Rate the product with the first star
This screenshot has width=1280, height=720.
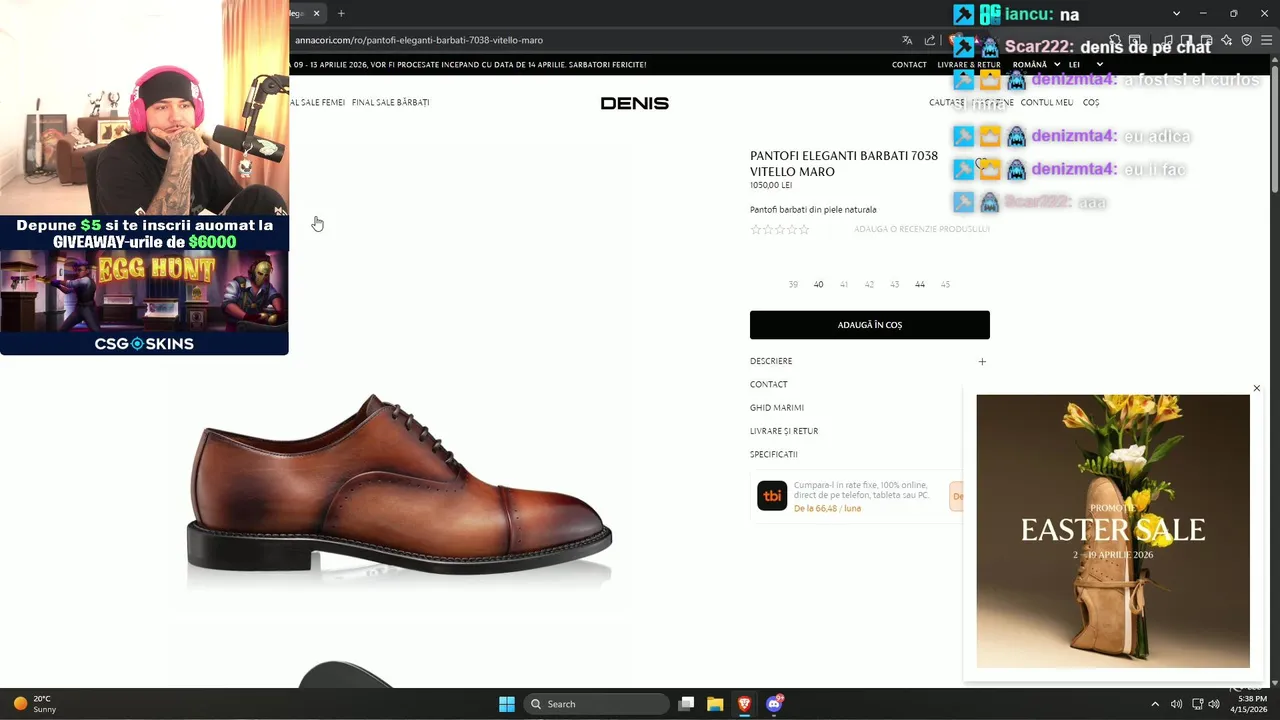(x=756, y=230)
